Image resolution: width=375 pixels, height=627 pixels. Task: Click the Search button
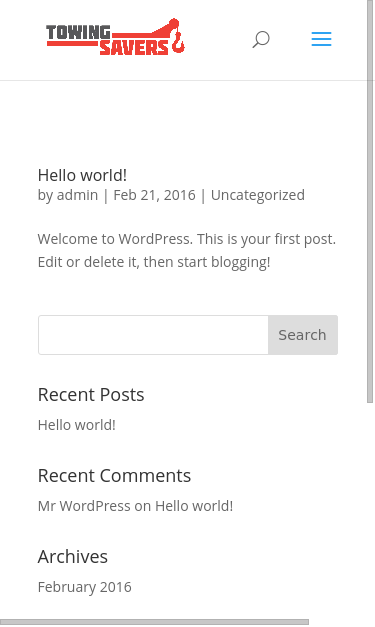[x=303, y=335]
